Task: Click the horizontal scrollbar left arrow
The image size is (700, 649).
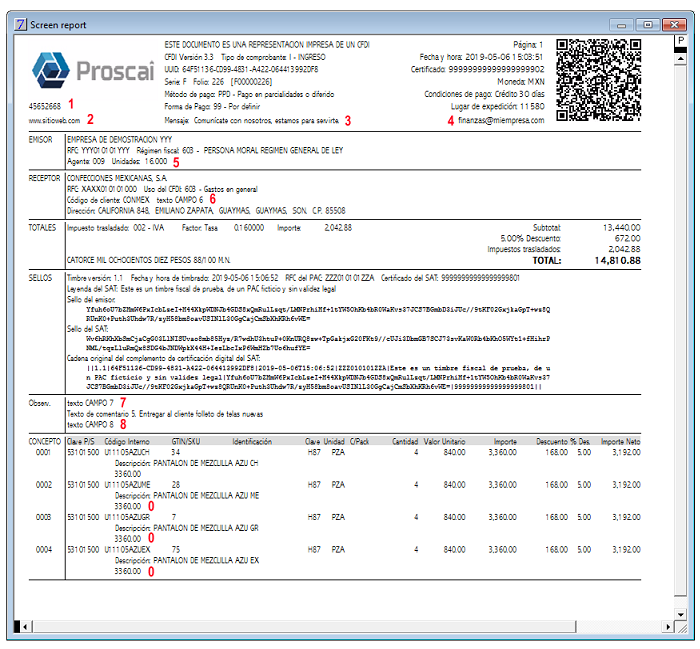Action: pyautogui.click(x=25, y=627)
